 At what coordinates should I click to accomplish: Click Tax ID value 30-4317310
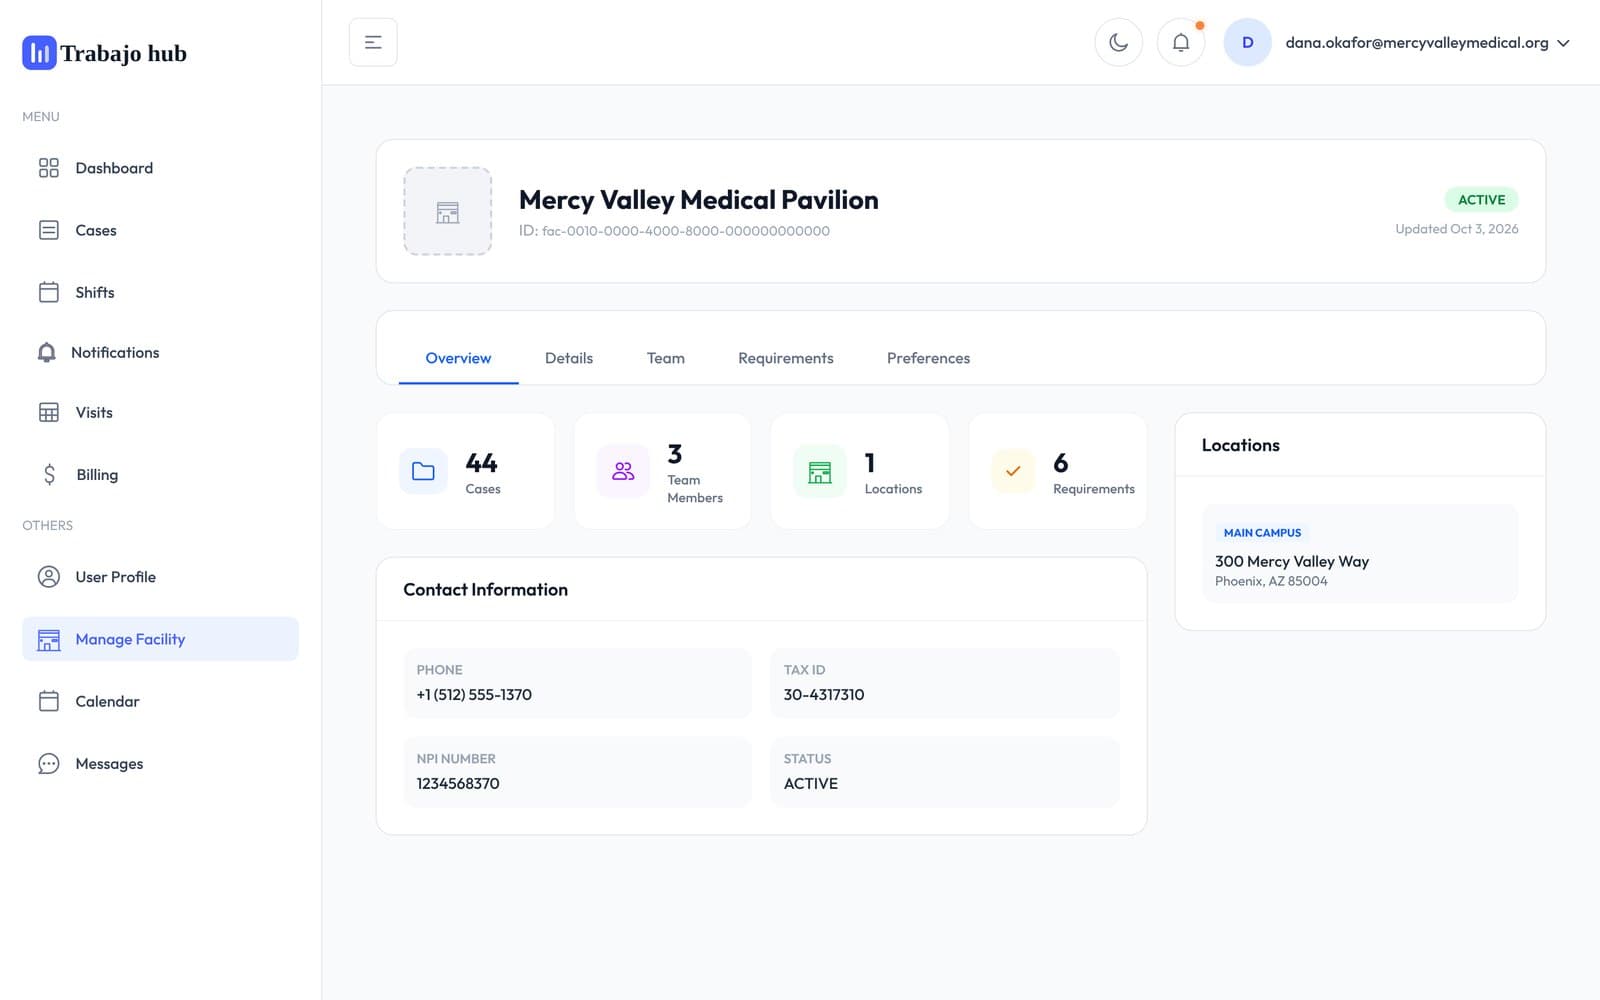point(824,695)
